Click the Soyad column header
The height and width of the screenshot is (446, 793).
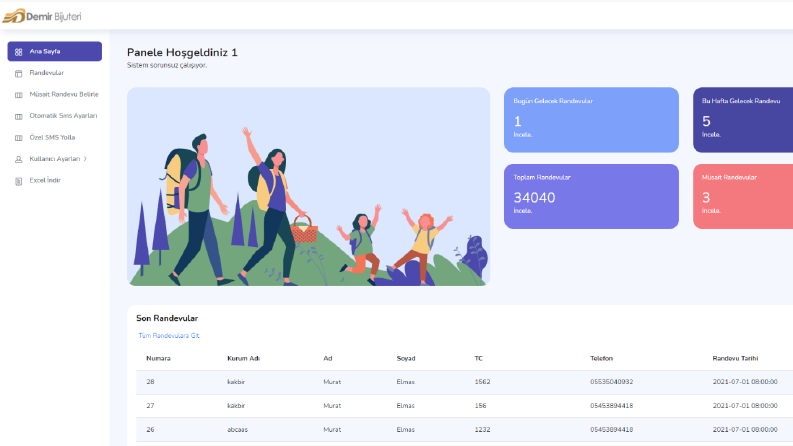406,359
